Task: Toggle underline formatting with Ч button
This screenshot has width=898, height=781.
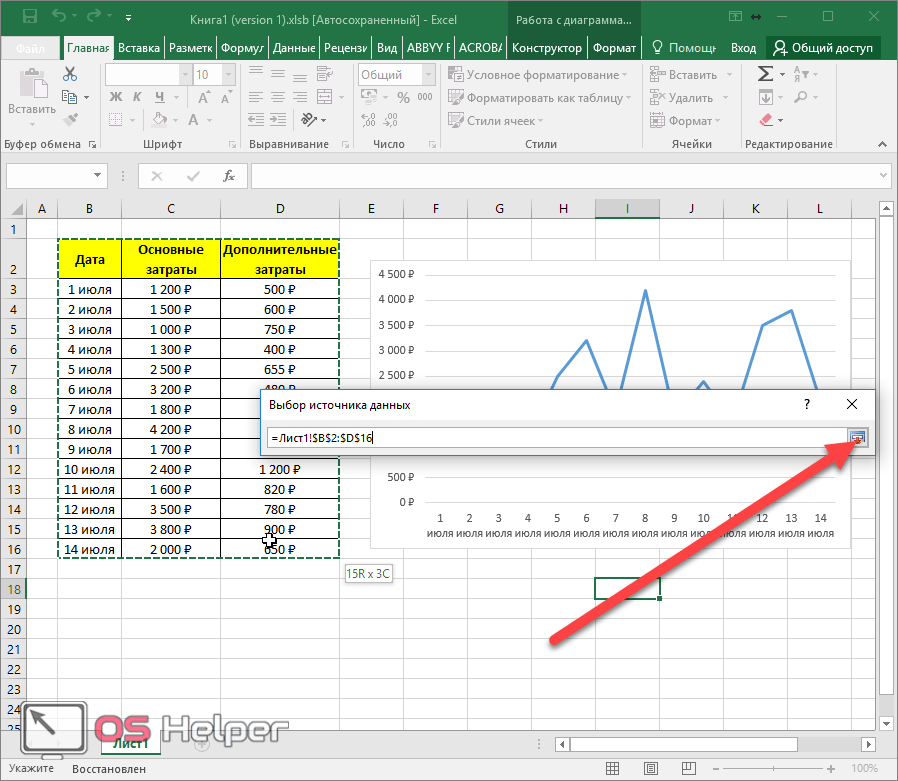Action: point(157,97)
